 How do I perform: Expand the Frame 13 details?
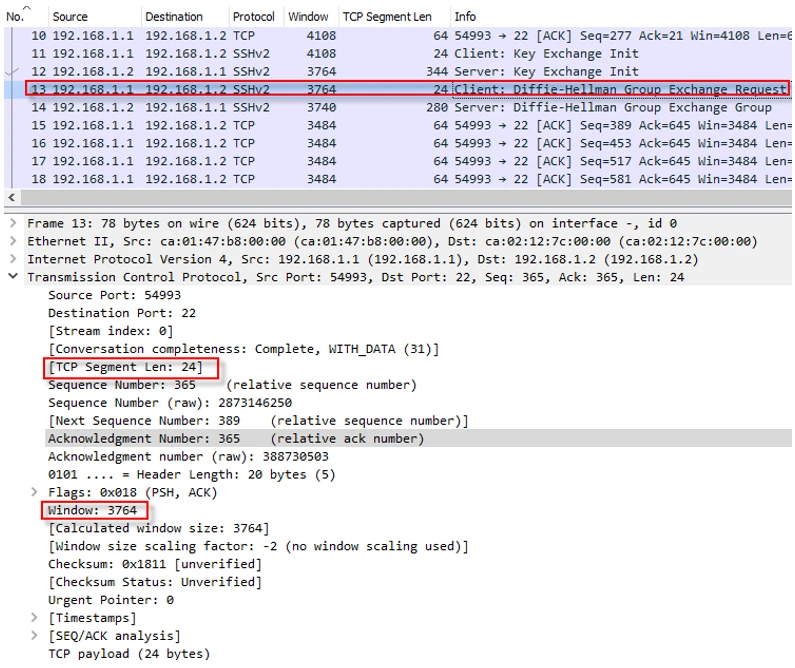(x=12, y=223)
